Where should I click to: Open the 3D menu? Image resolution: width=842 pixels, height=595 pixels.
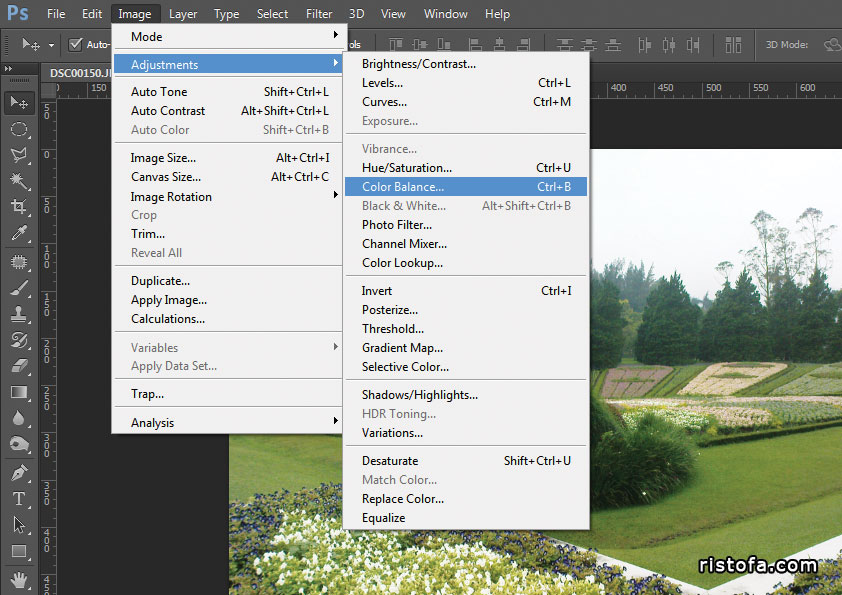pos(357,14)
